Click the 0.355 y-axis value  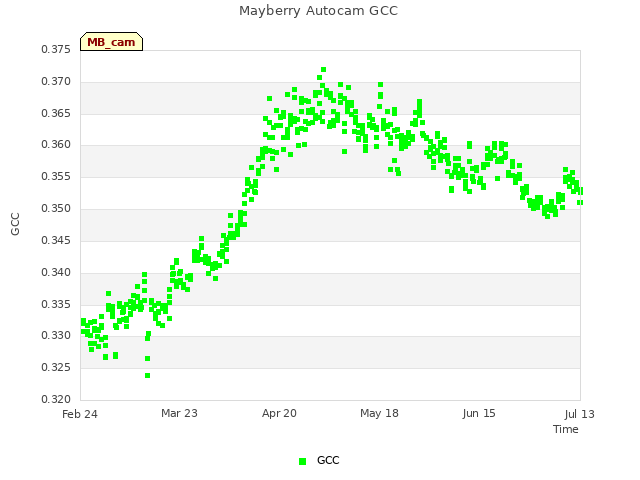[56, 177]
